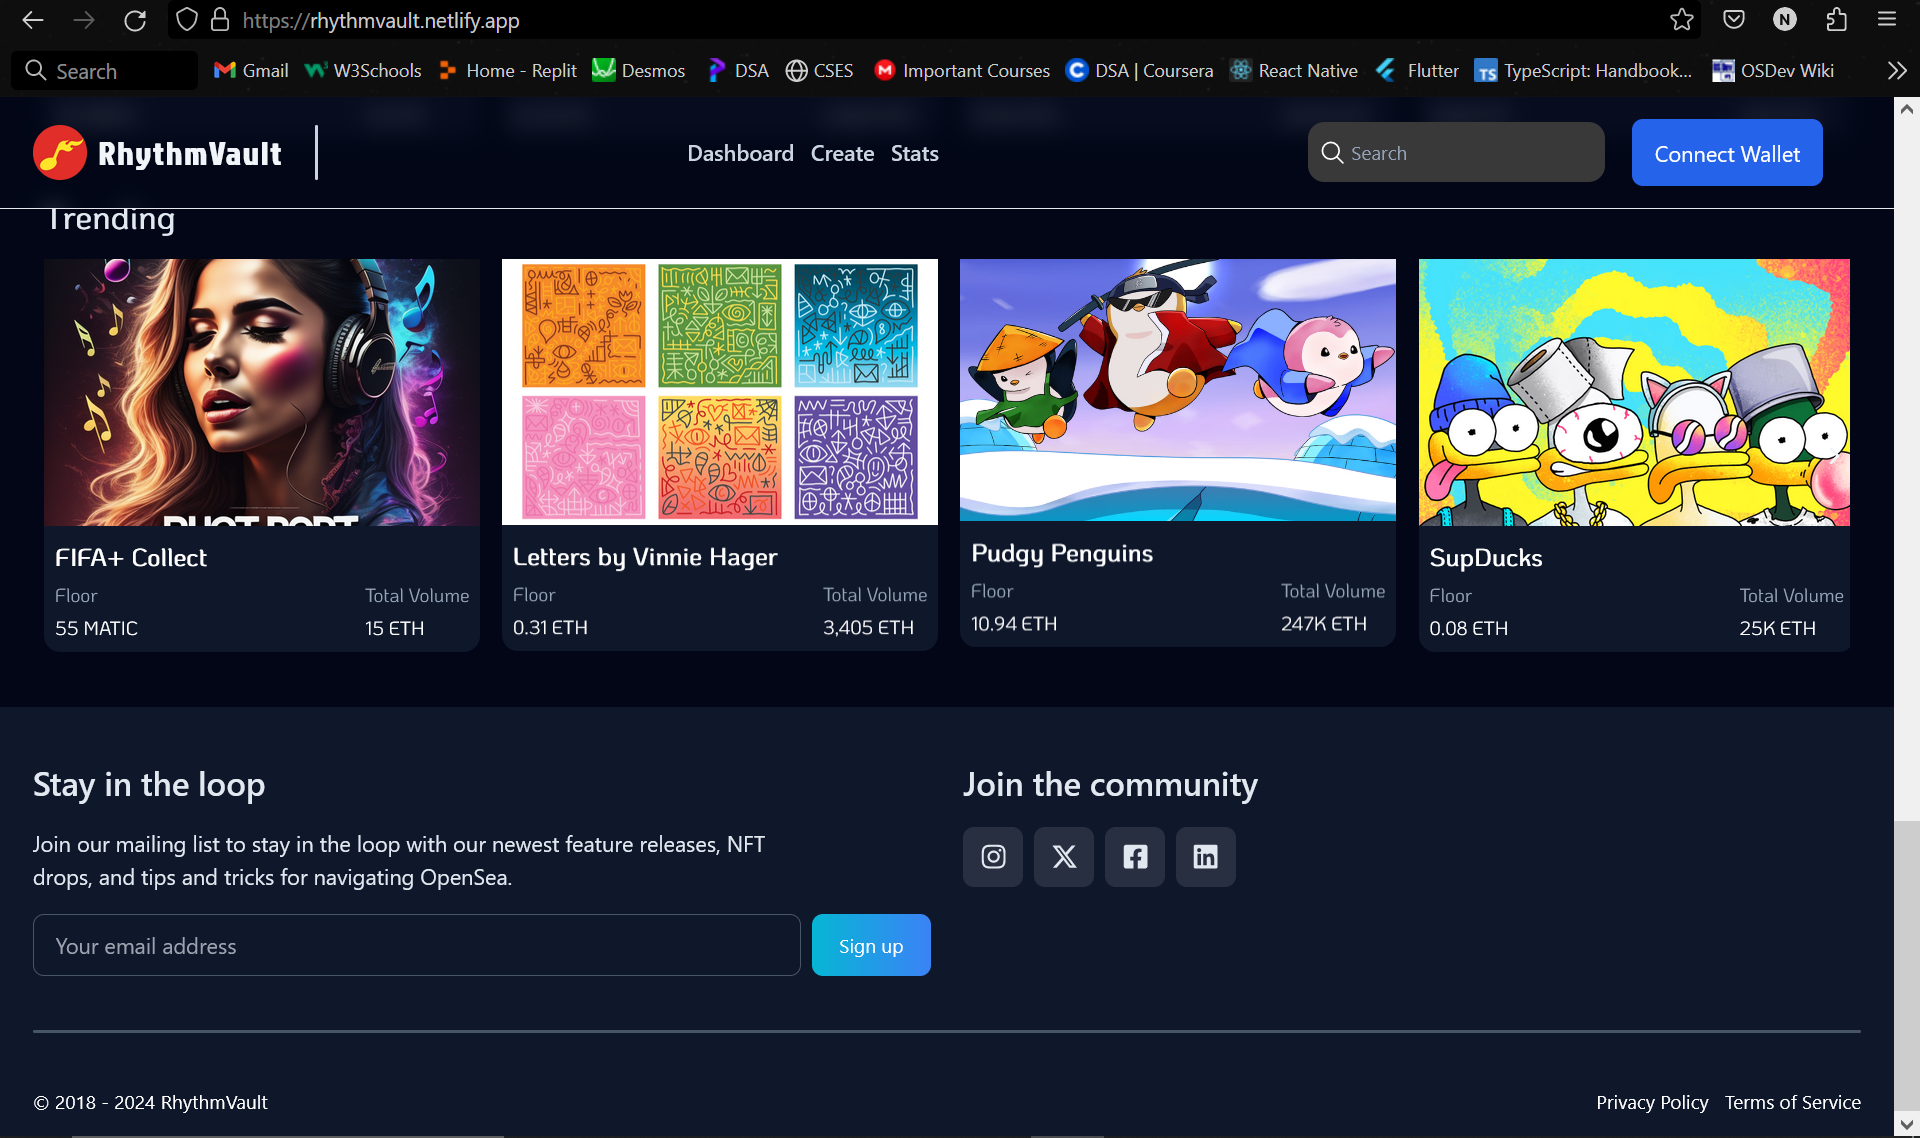Focus the Your email address field
The image size is (1920, 1138).
(416, 946)
